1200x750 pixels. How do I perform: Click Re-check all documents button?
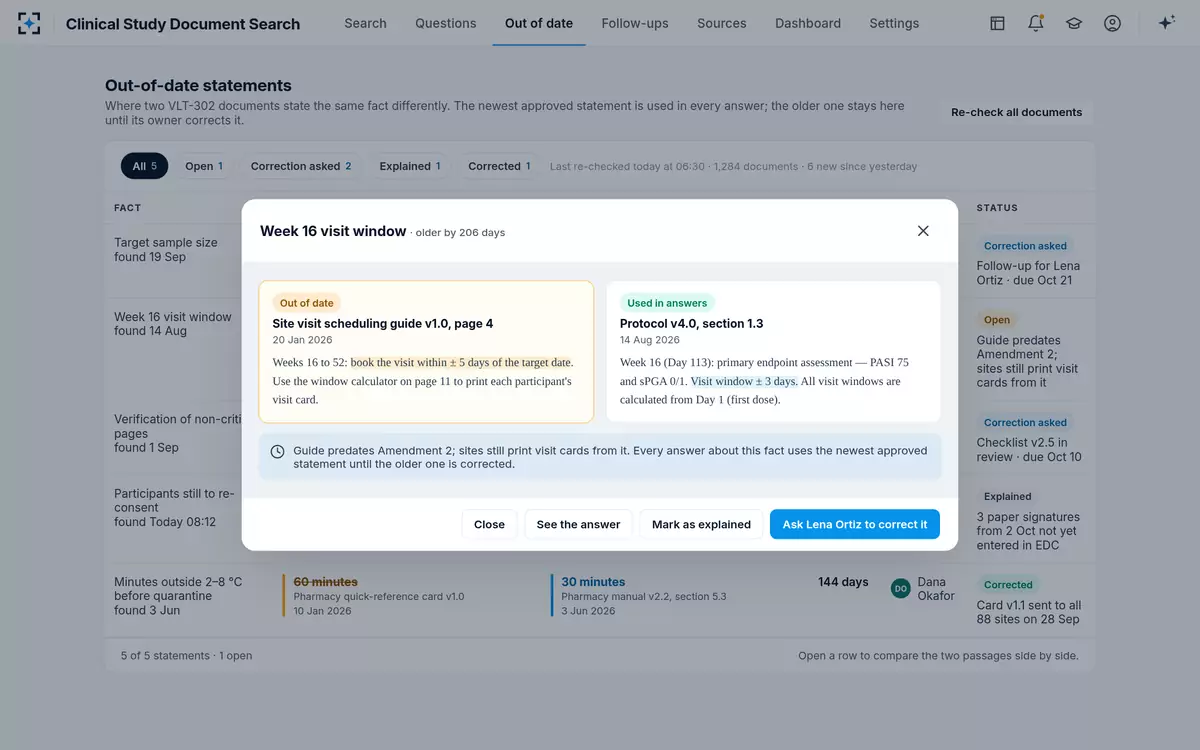click(x=1016, y=112)
